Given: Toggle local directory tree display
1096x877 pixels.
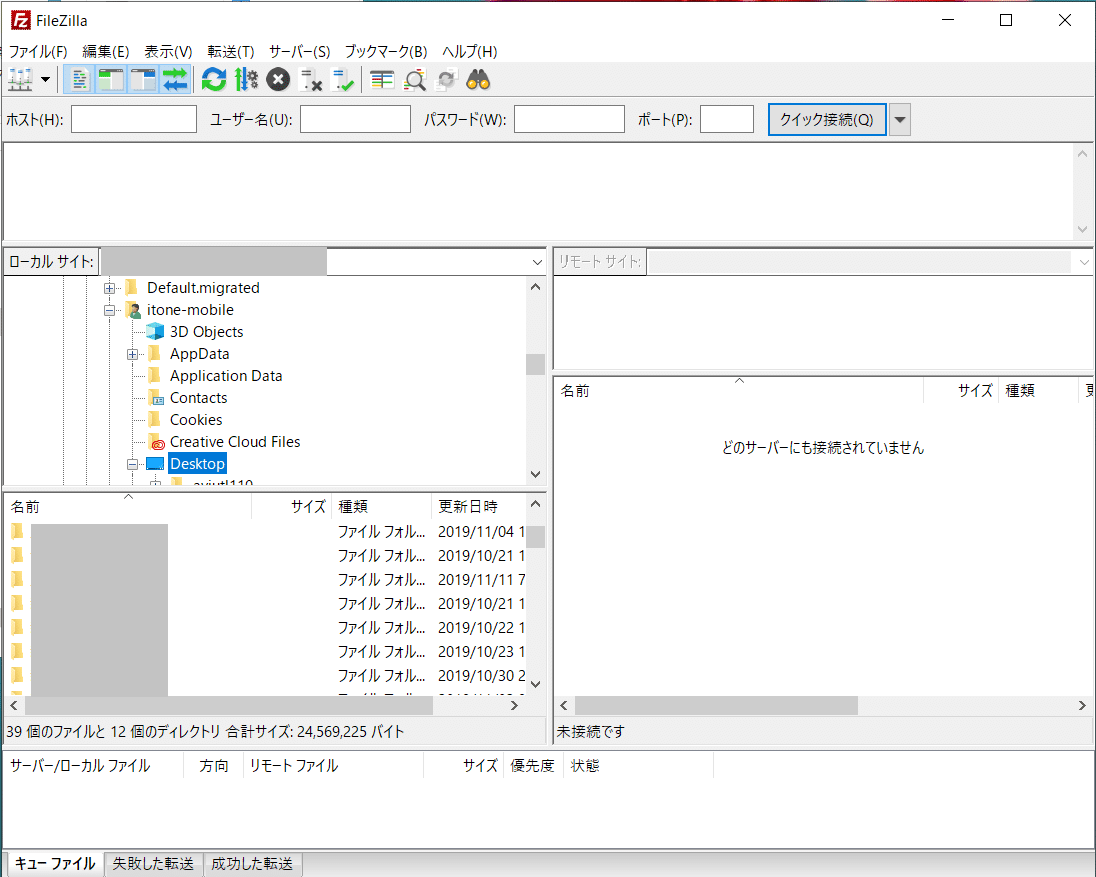Looking at the screenshot, I should pos(110,80).
